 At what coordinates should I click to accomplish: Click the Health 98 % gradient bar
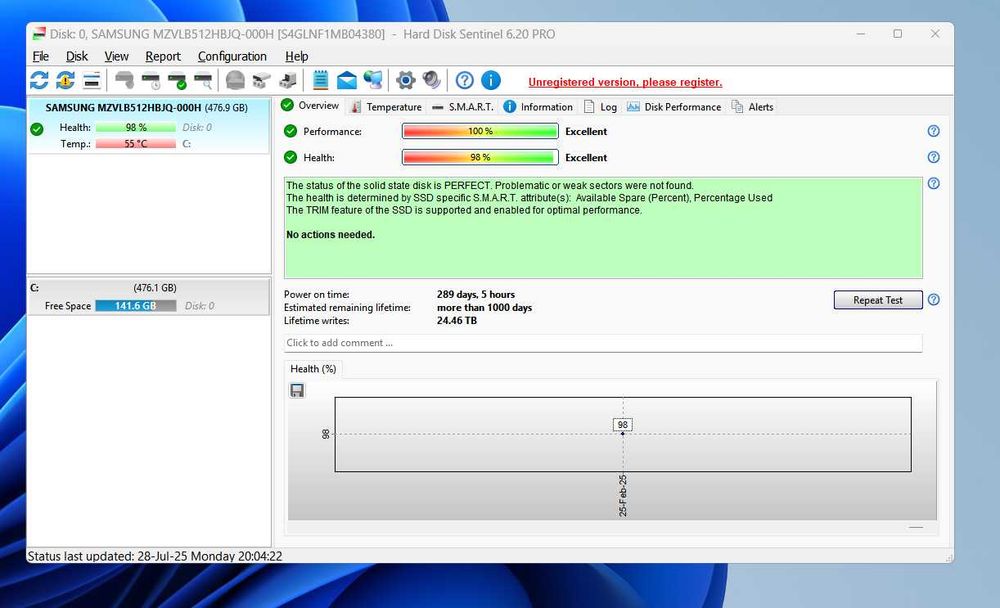click(480, 157)
